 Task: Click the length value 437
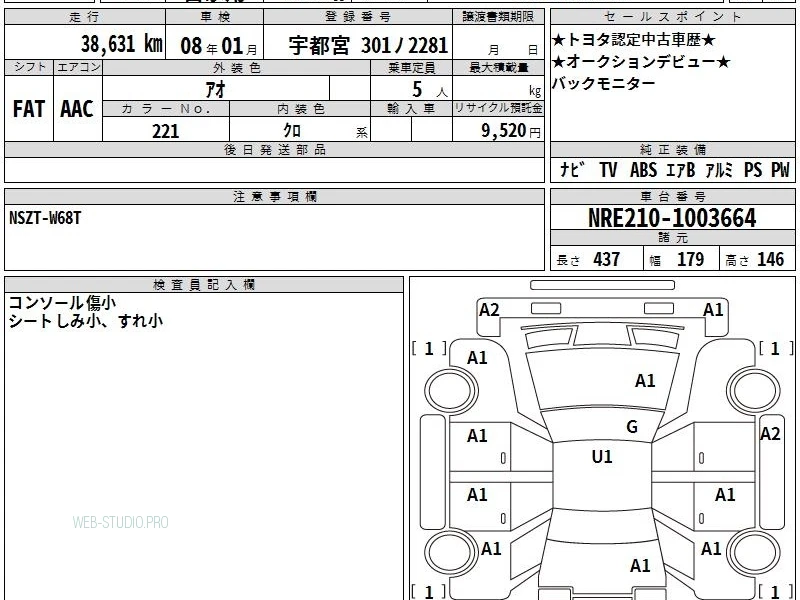click(607, 259)
